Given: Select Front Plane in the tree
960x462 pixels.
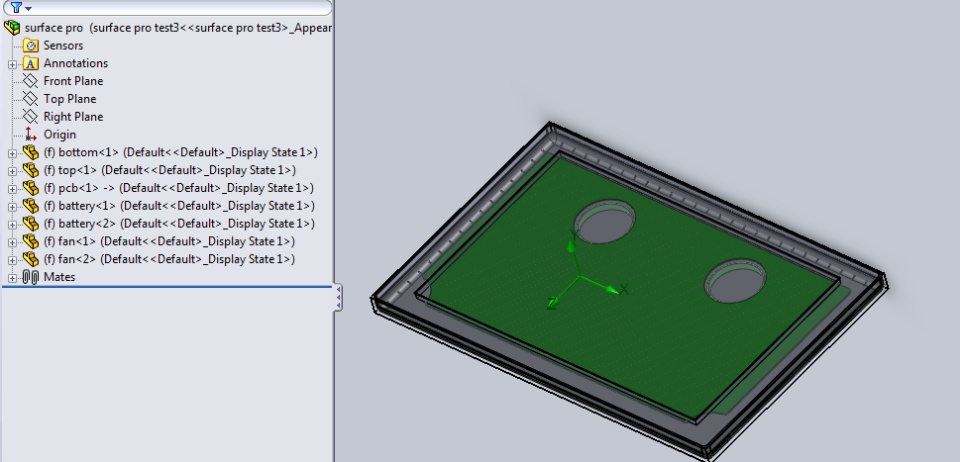Looking at the screenshot, I should (x=73, y=81).
